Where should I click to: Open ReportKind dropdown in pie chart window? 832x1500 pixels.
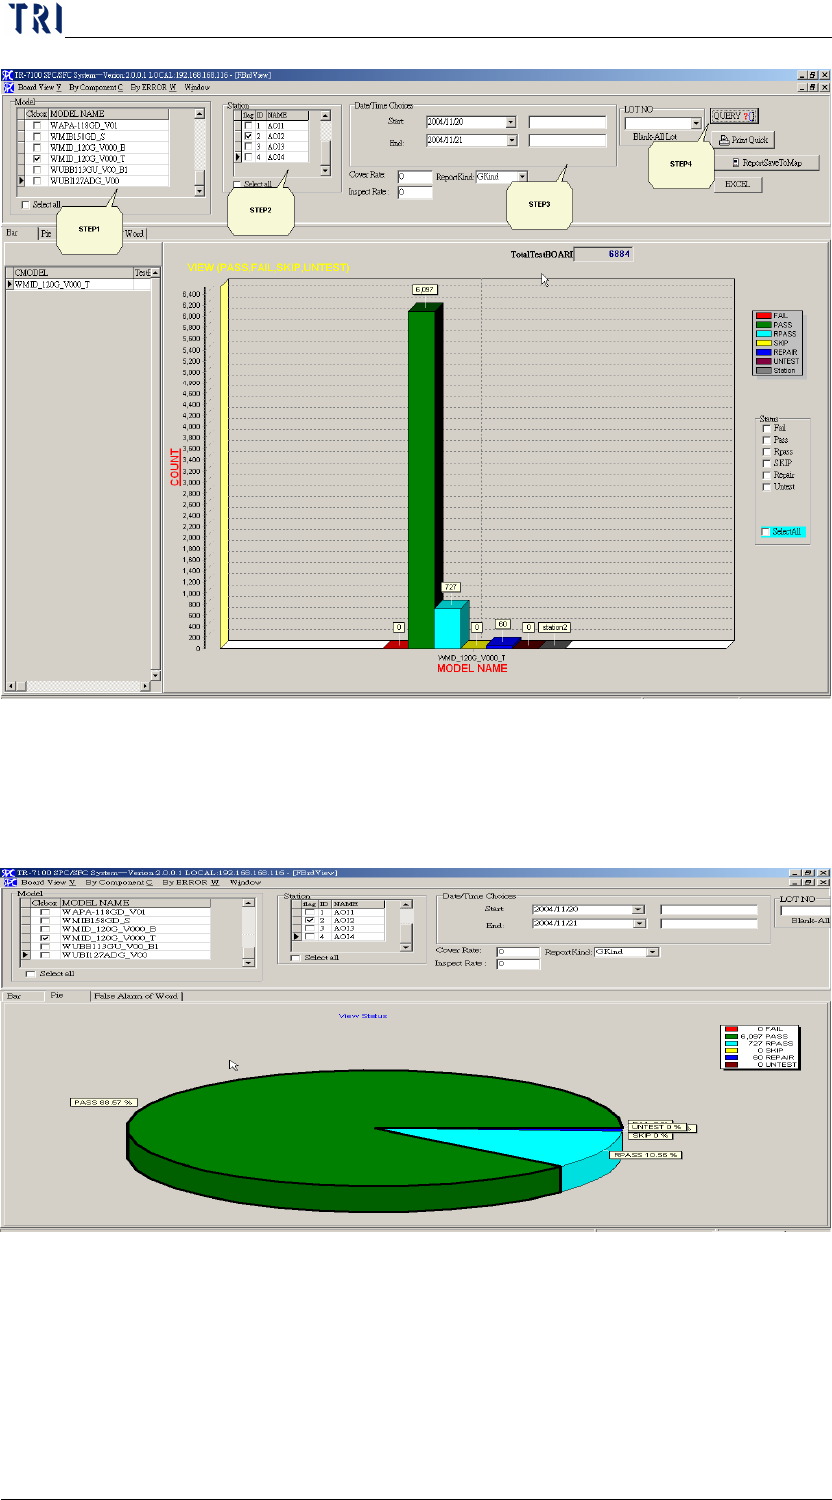653,952
